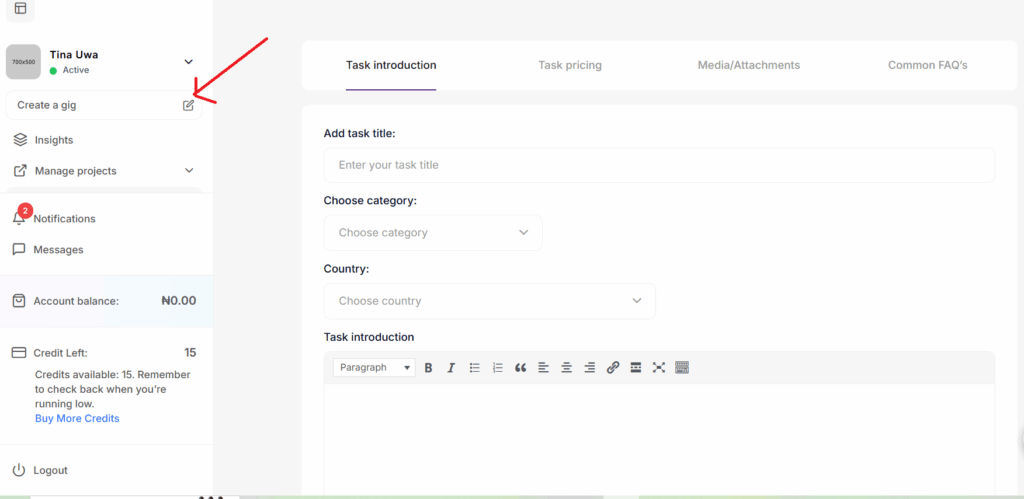
Task: Click the Account balance bag icon
Action: pos(20,301)
